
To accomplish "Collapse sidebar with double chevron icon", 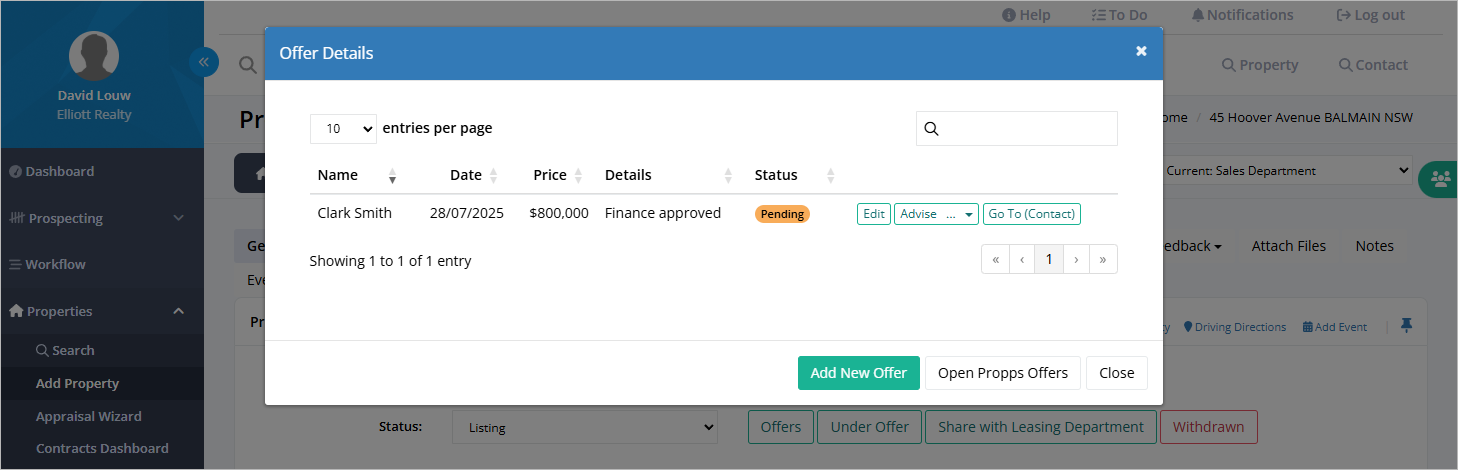I will click(x=203, y=63).
